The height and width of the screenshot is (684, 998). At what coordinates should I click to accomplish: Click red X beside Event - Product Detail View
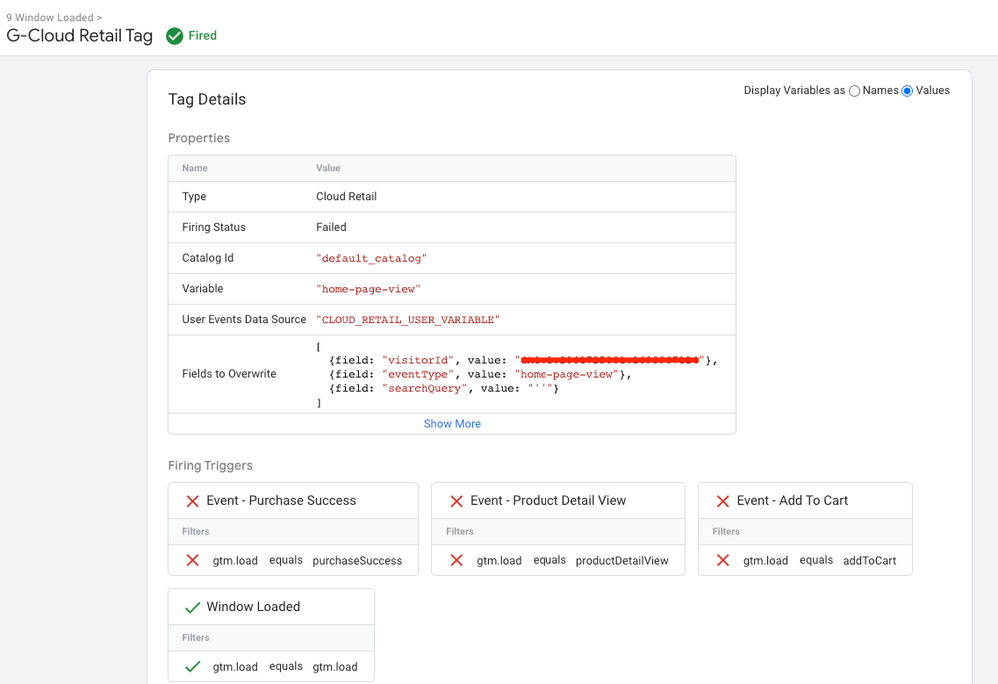[x=456, y=501]
